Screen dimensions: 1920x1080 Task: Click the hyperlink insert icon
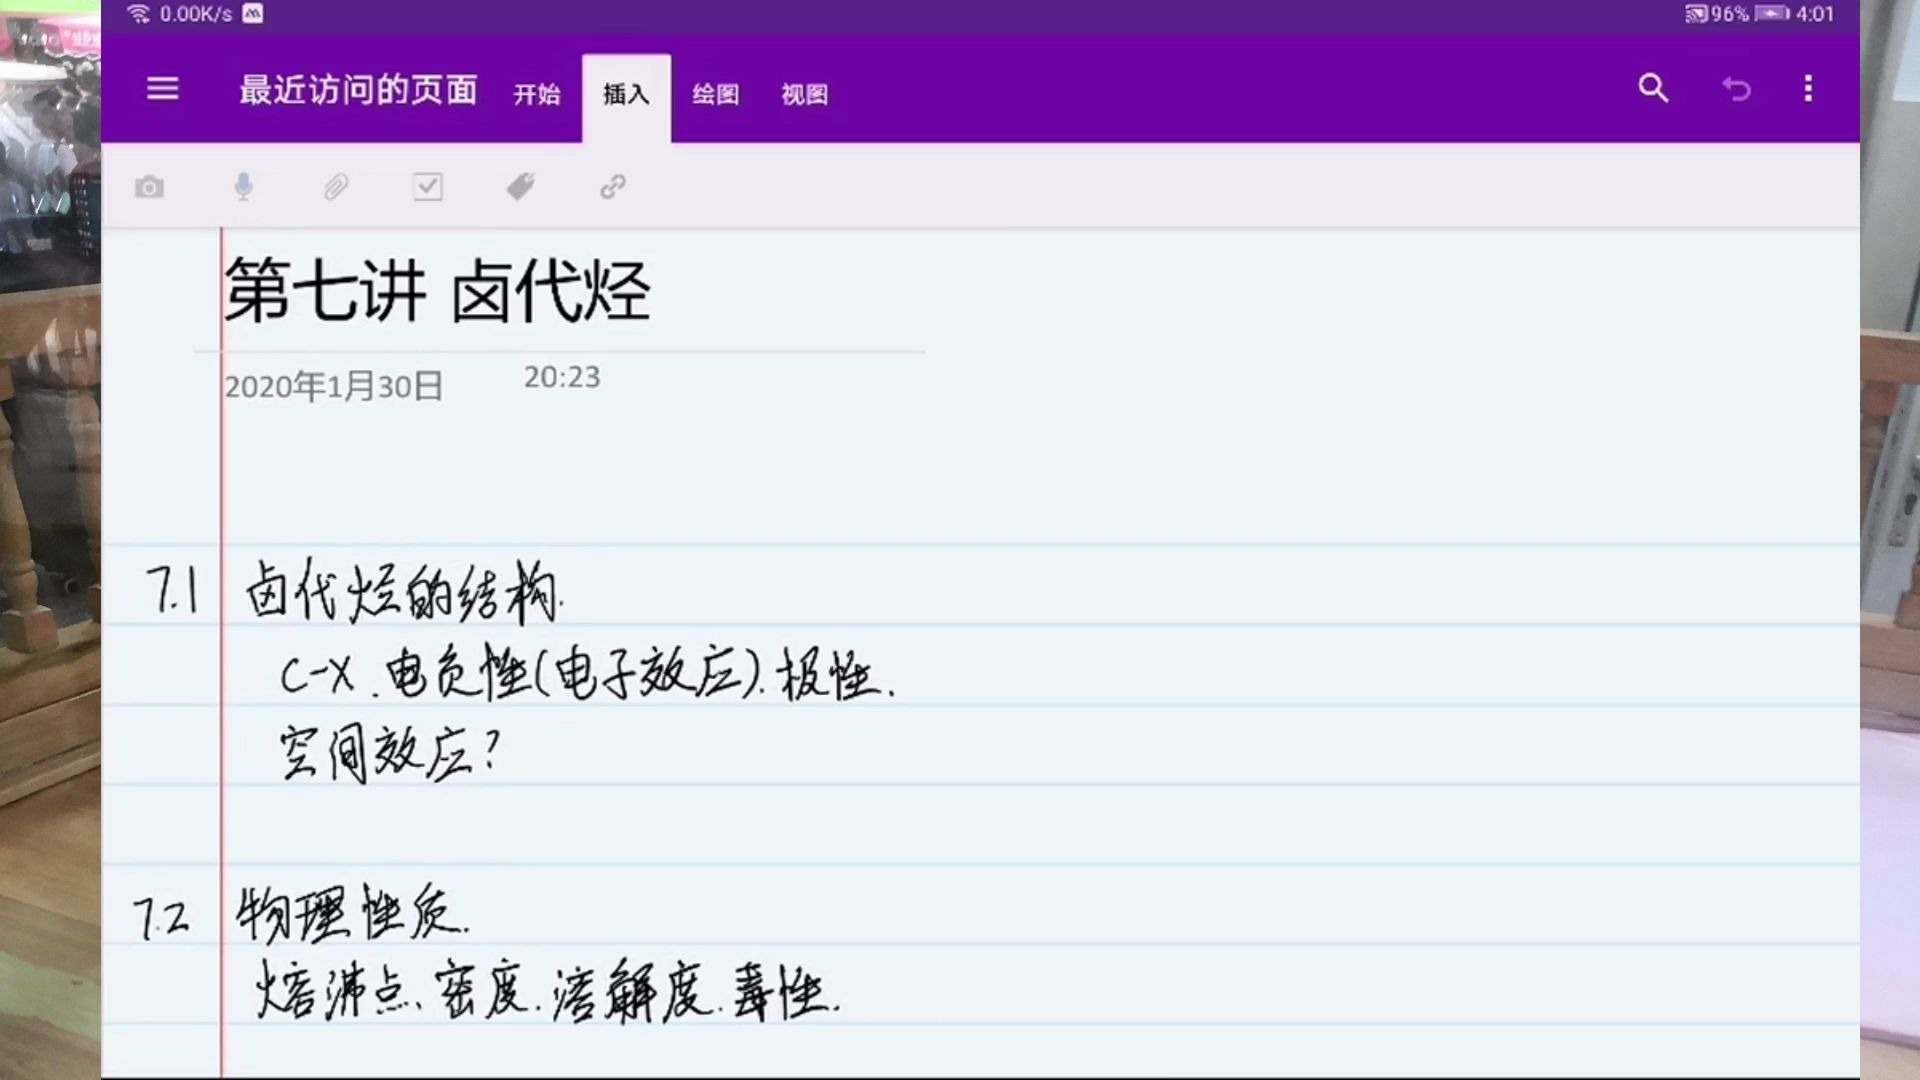[612, 187]
